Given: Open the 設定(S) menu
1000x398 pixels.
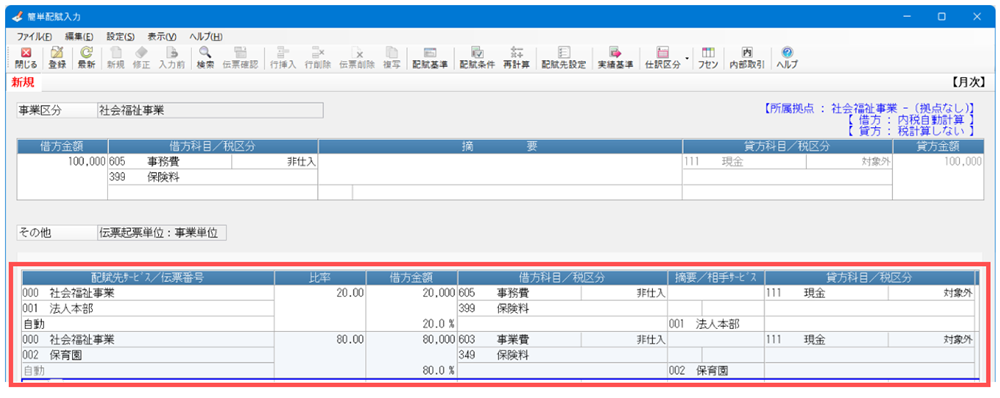Looking at the screenshot, I should (121, 36).
